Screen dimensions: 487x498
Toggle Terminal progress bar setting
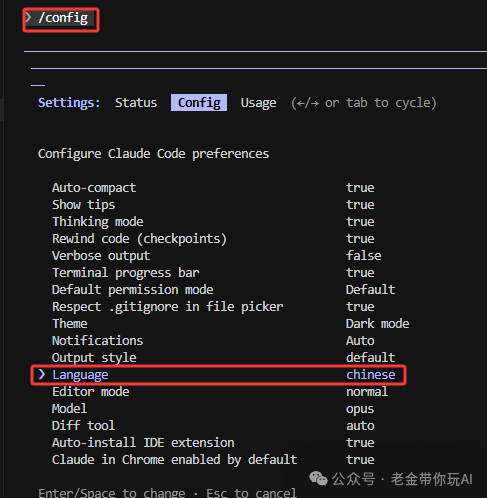(x=213, y=273)
